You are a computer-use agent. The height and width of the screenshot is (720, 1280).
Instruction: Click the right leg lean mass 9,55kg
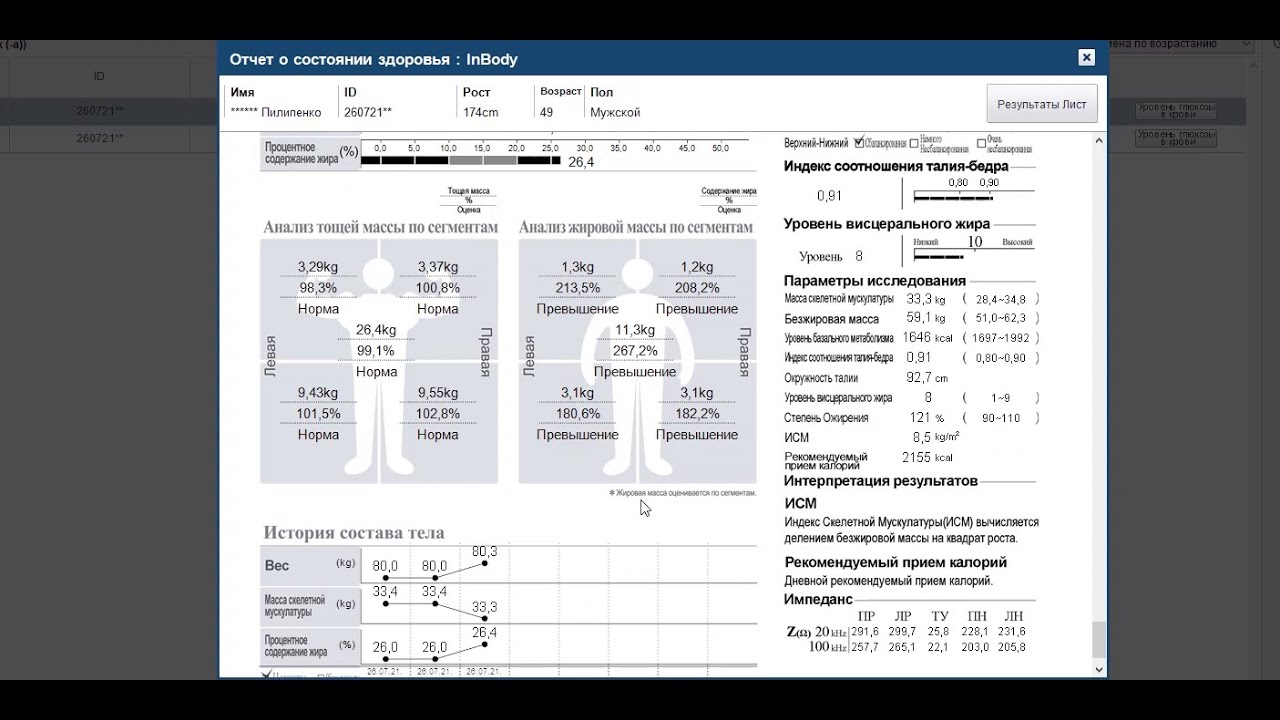point(437,393)
